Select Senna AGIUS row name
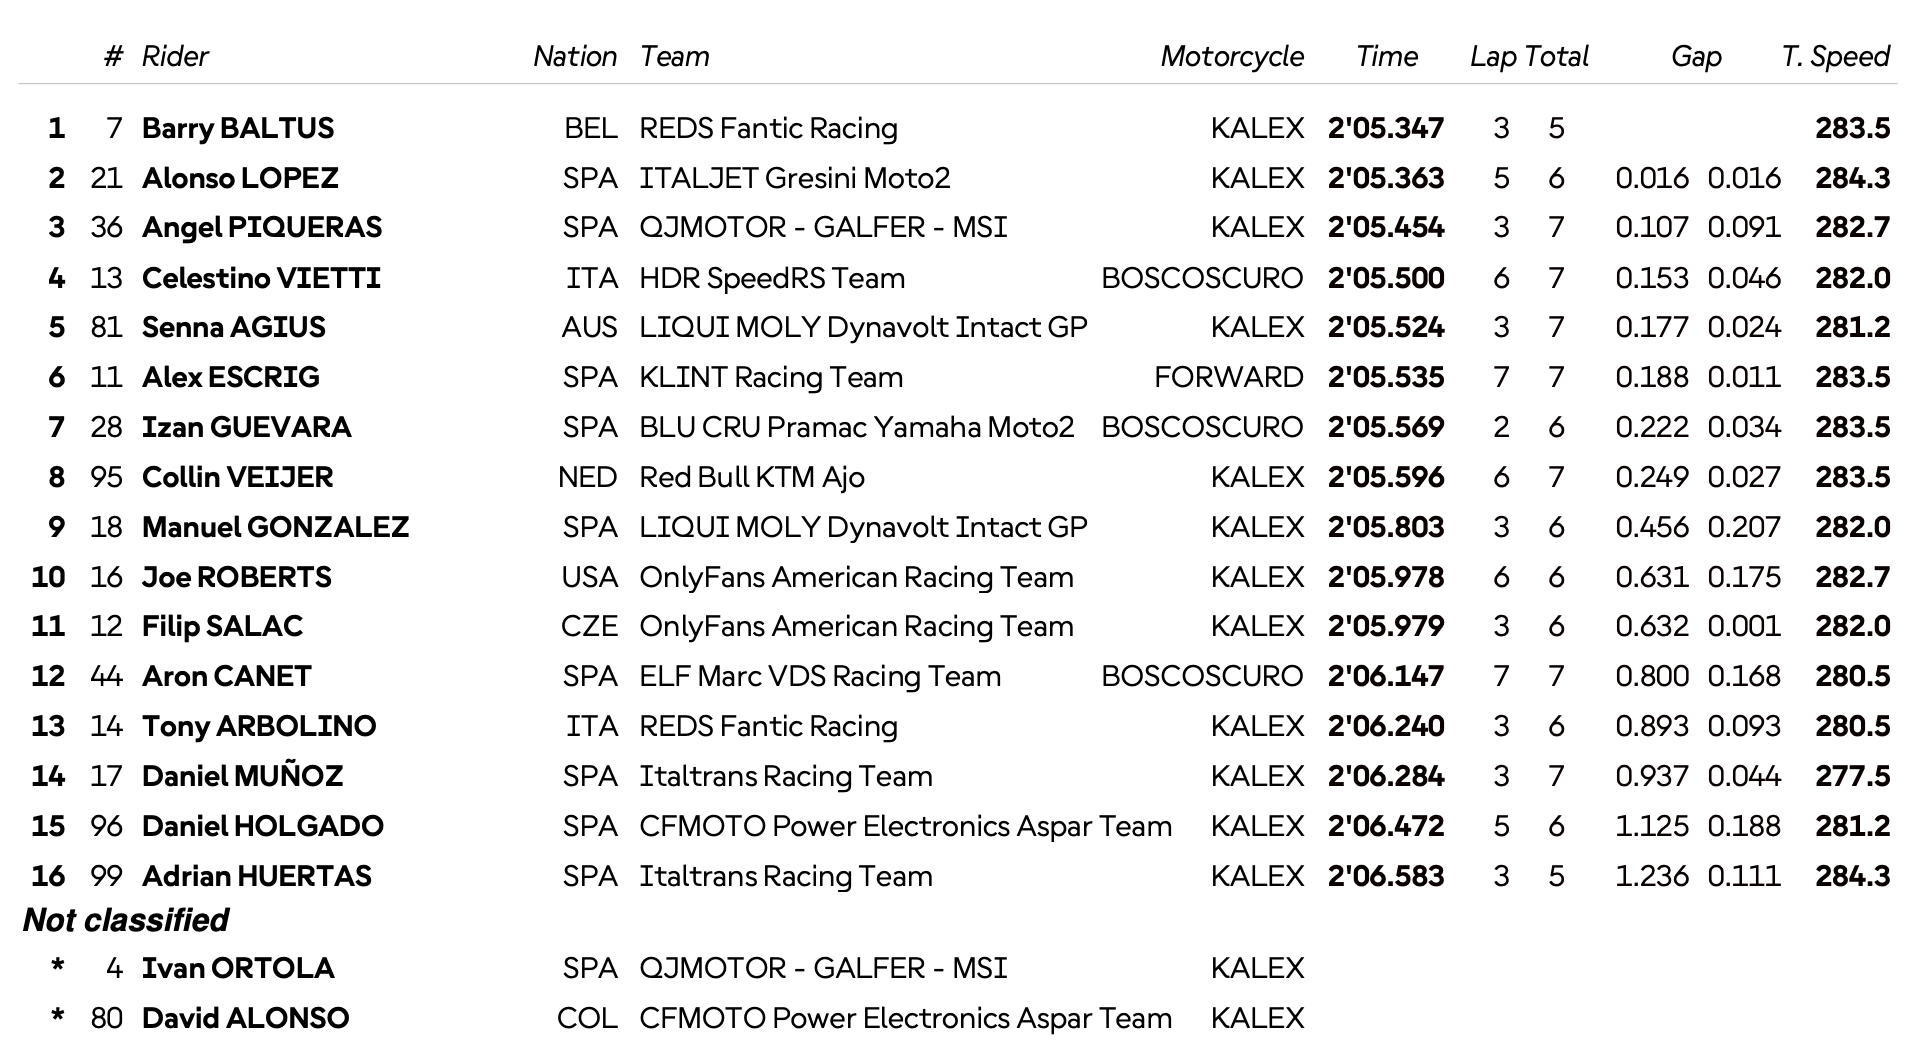The height and width of the screenshot is (1056, 1932). click(x=233, y=327)
